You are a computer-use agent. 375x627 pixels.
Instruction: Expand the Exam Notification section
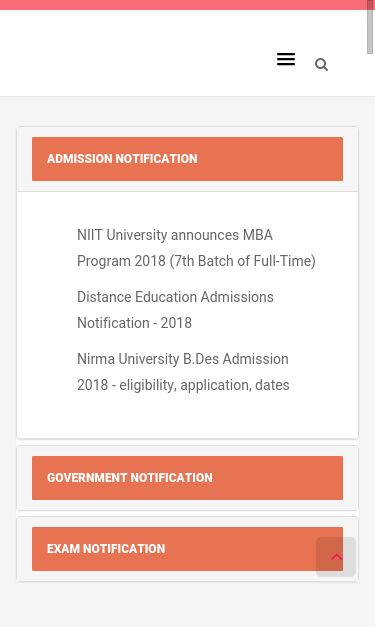point(188,549)
